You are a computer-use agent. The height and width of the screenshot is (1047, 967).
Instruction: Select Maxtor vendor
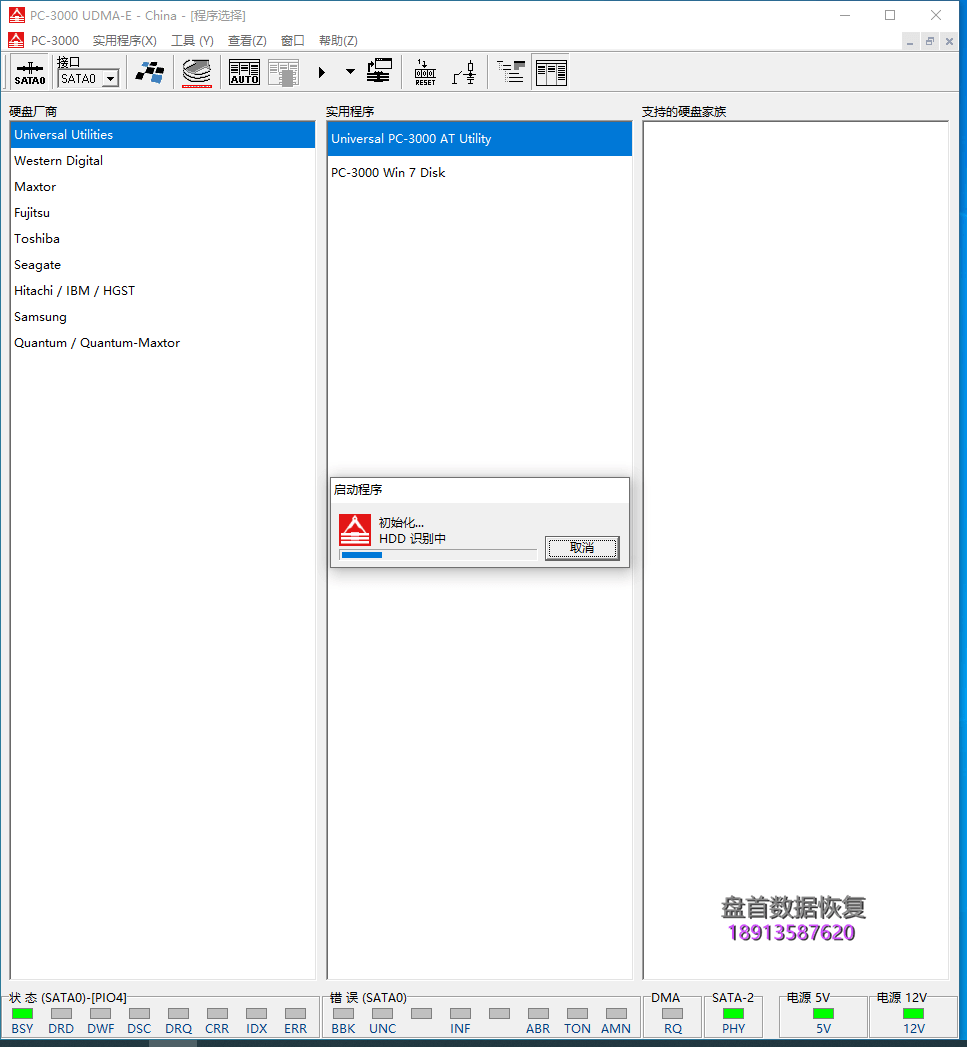(x=162, y=187)
